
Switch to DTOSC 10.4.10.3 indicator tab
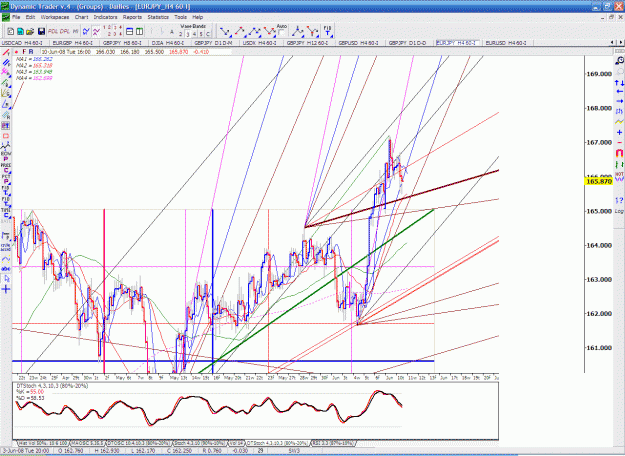pyautogui.click(x=138, y=443)
